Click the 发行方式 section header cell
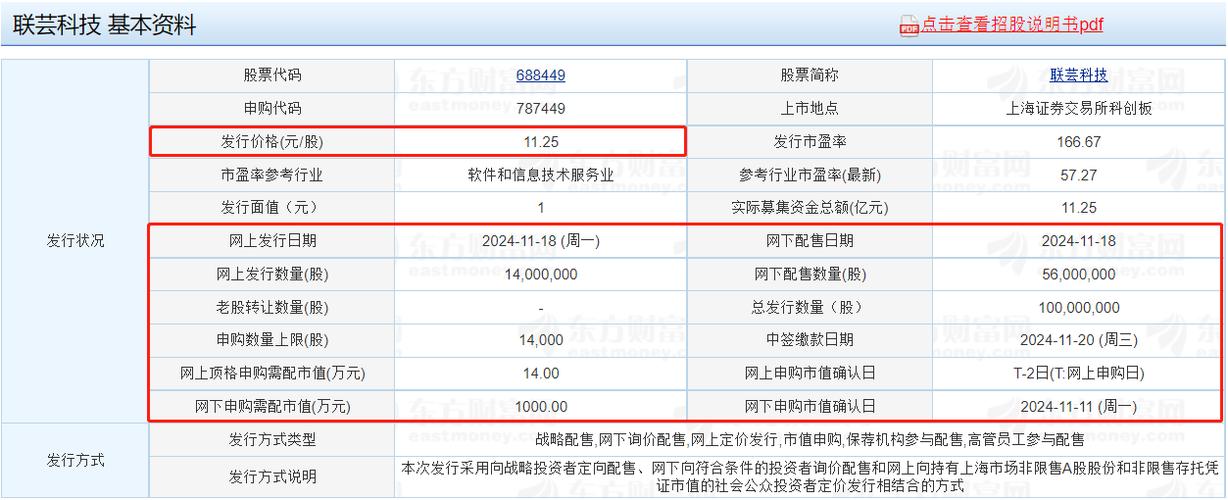Image resolution: width=1228 pixels, height=500 pixels. coord(75,460)
